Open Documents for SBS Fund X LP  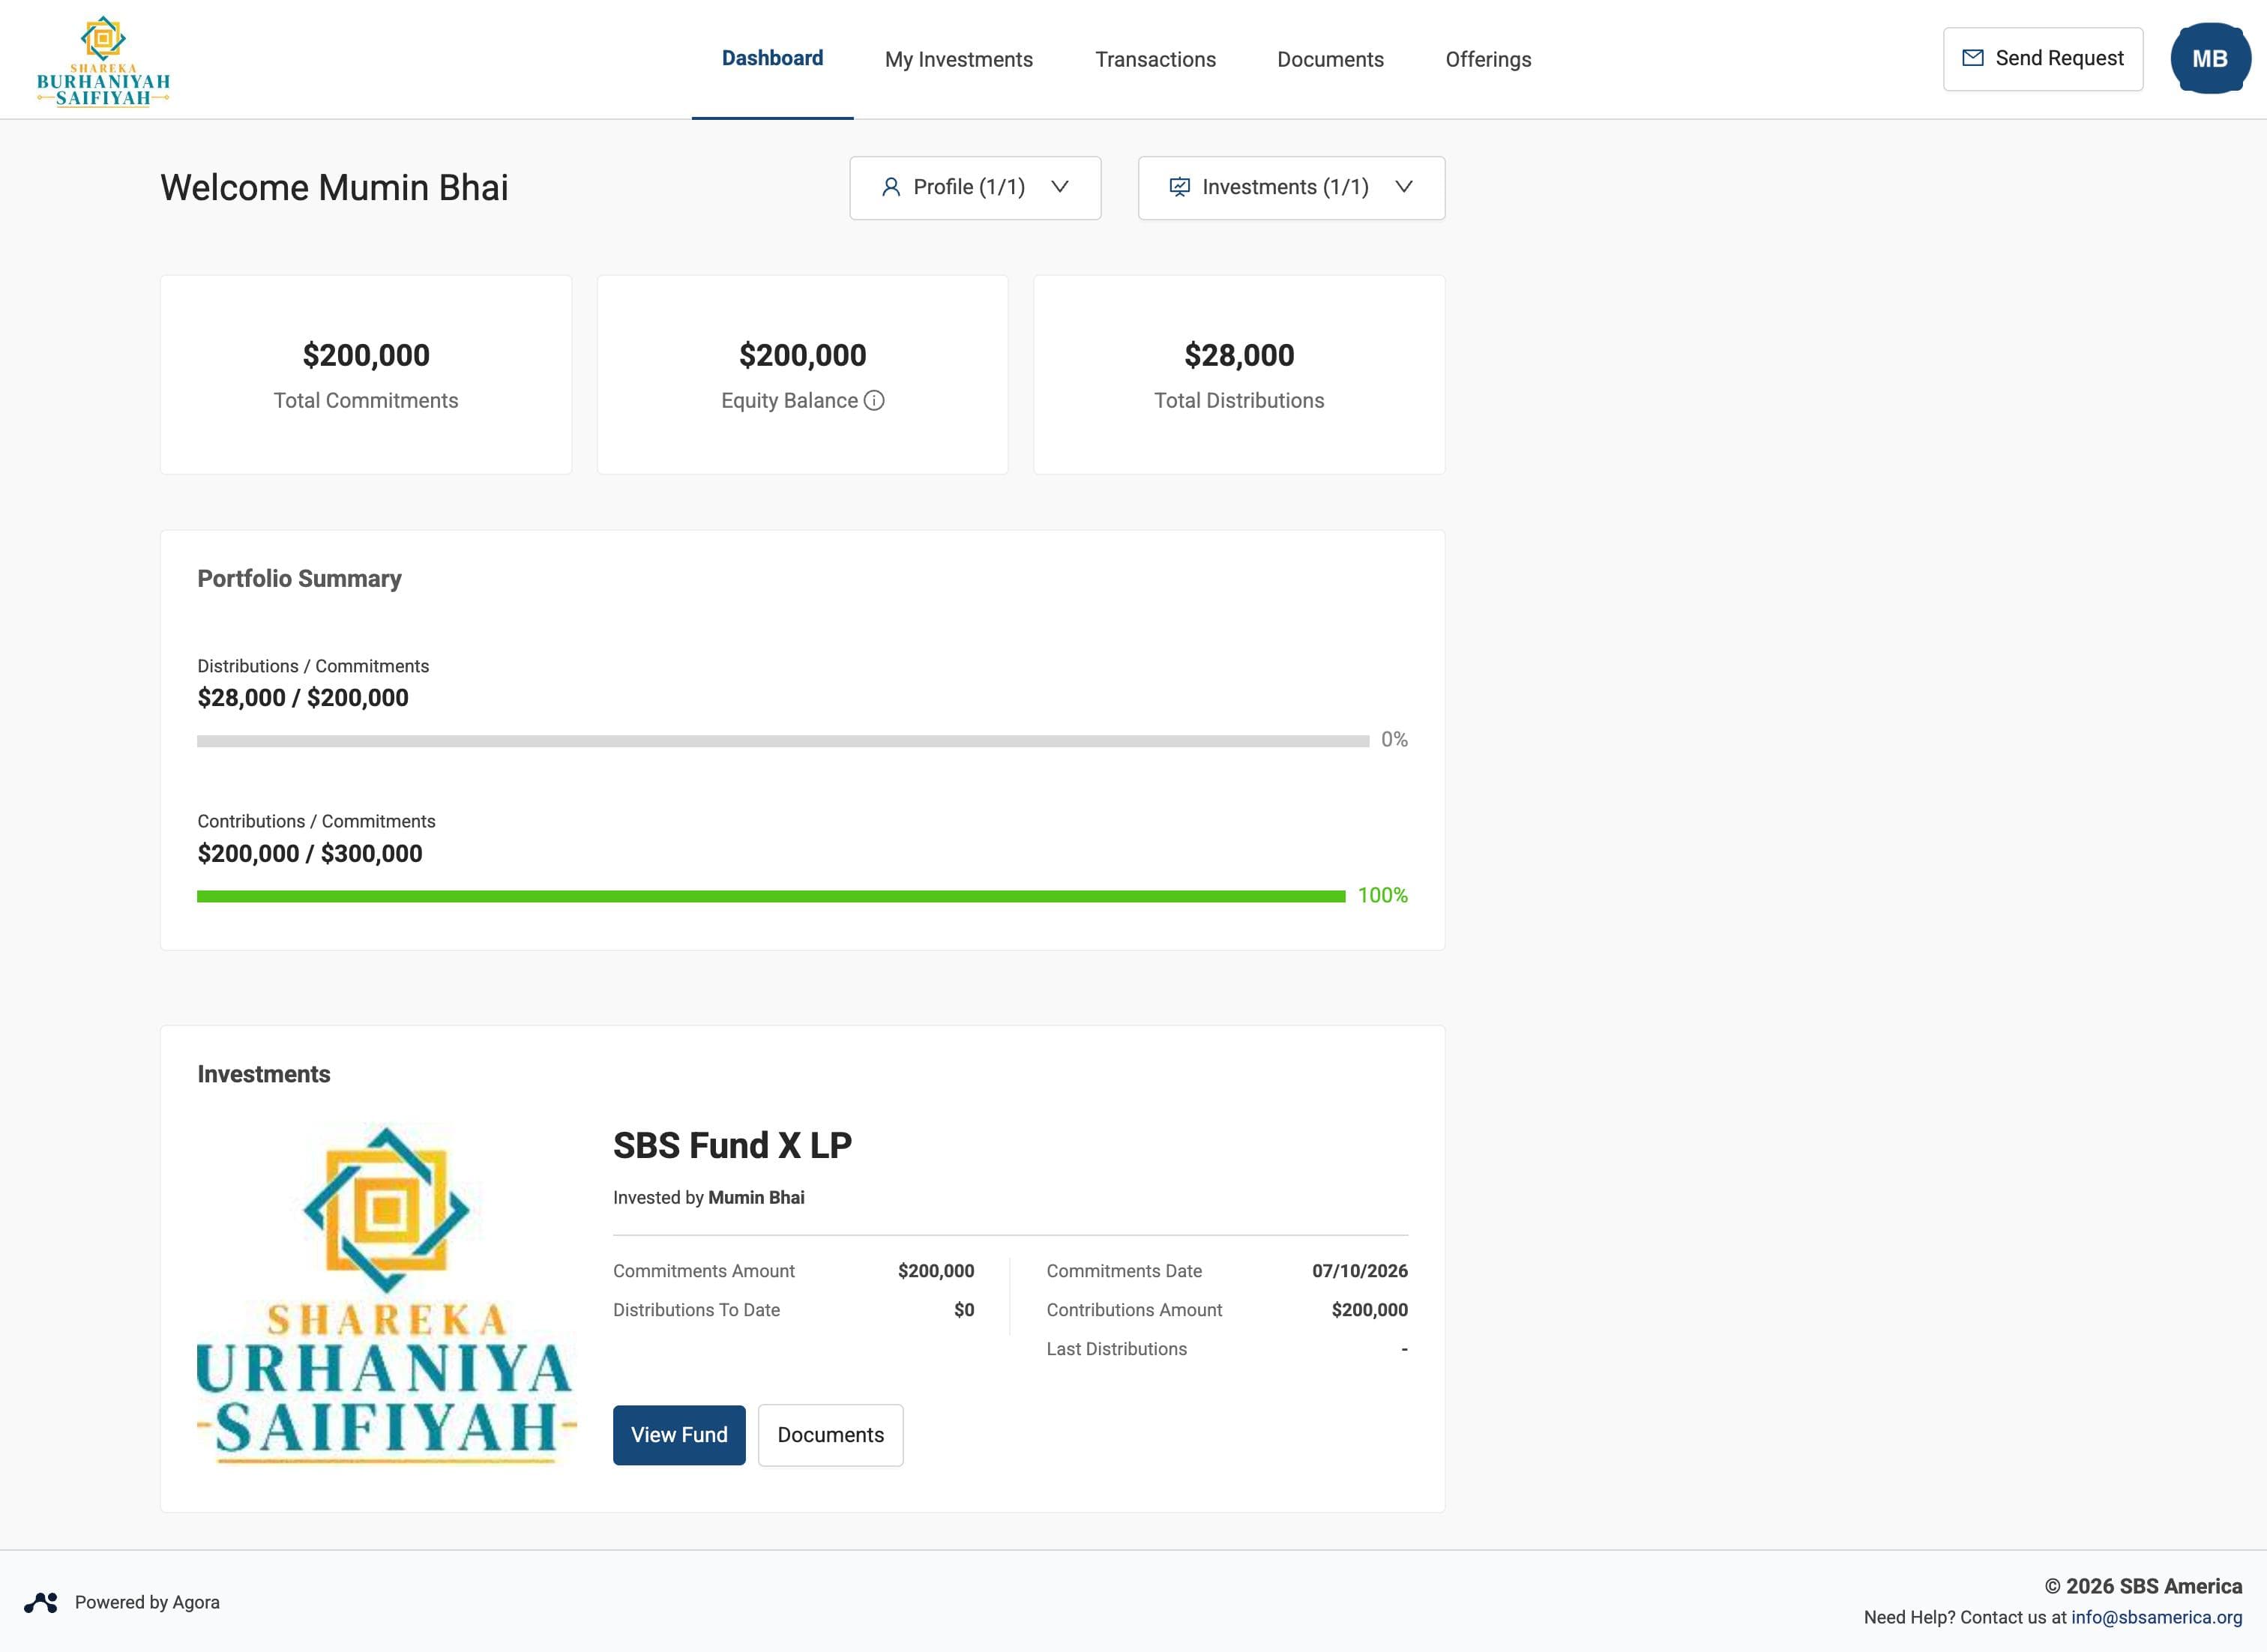point(831,1435)
